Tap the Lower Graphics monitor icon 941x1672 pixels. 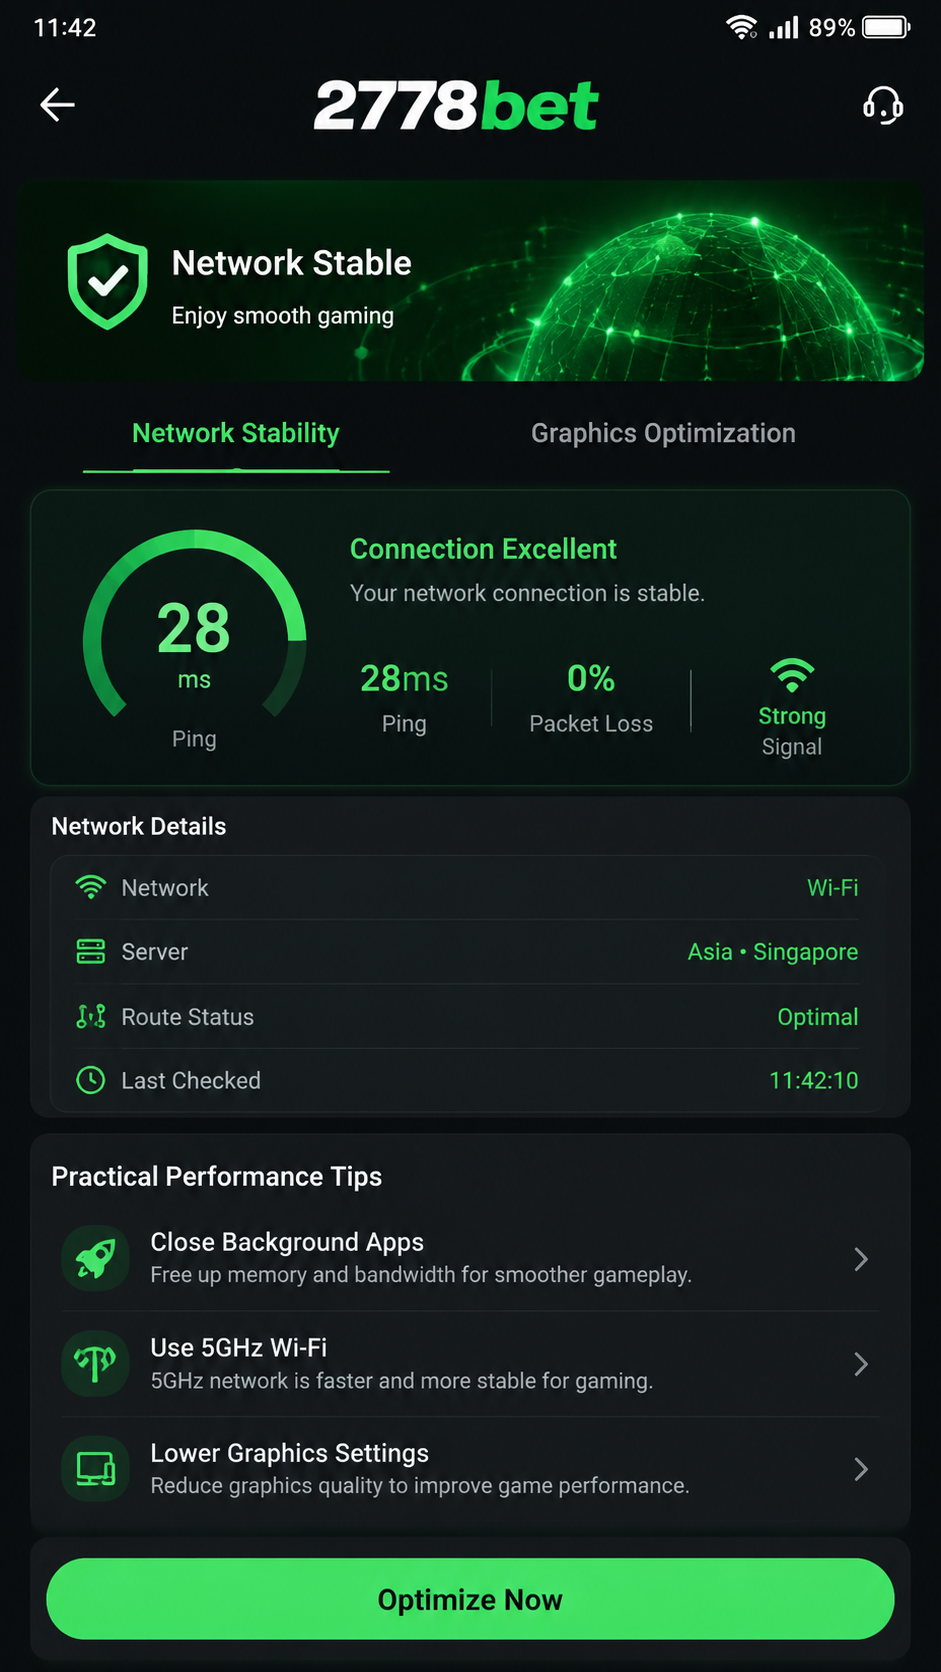(x=96, y=1468)
